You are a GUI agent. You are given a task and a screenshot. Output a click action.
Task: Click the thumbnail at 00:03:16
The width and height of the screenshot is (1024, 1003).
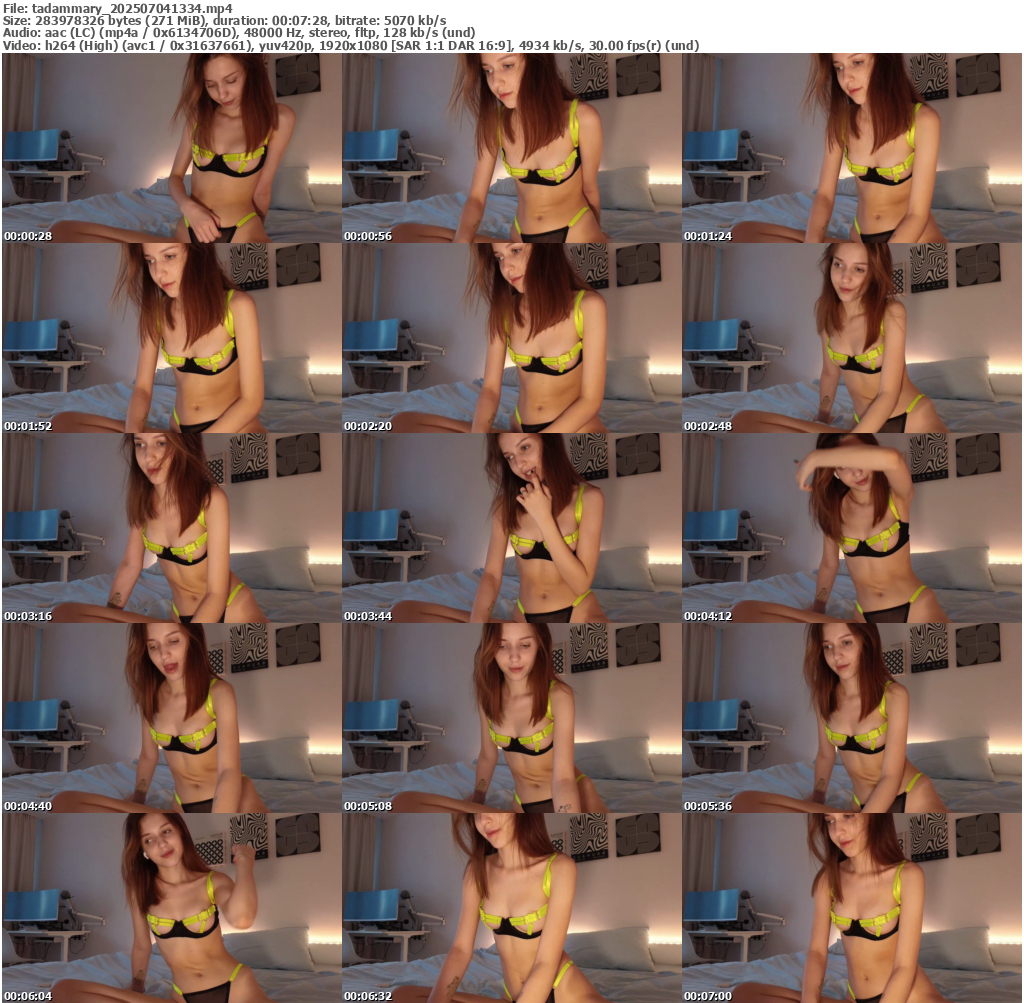pyautogui.click(x=171, y=528)
